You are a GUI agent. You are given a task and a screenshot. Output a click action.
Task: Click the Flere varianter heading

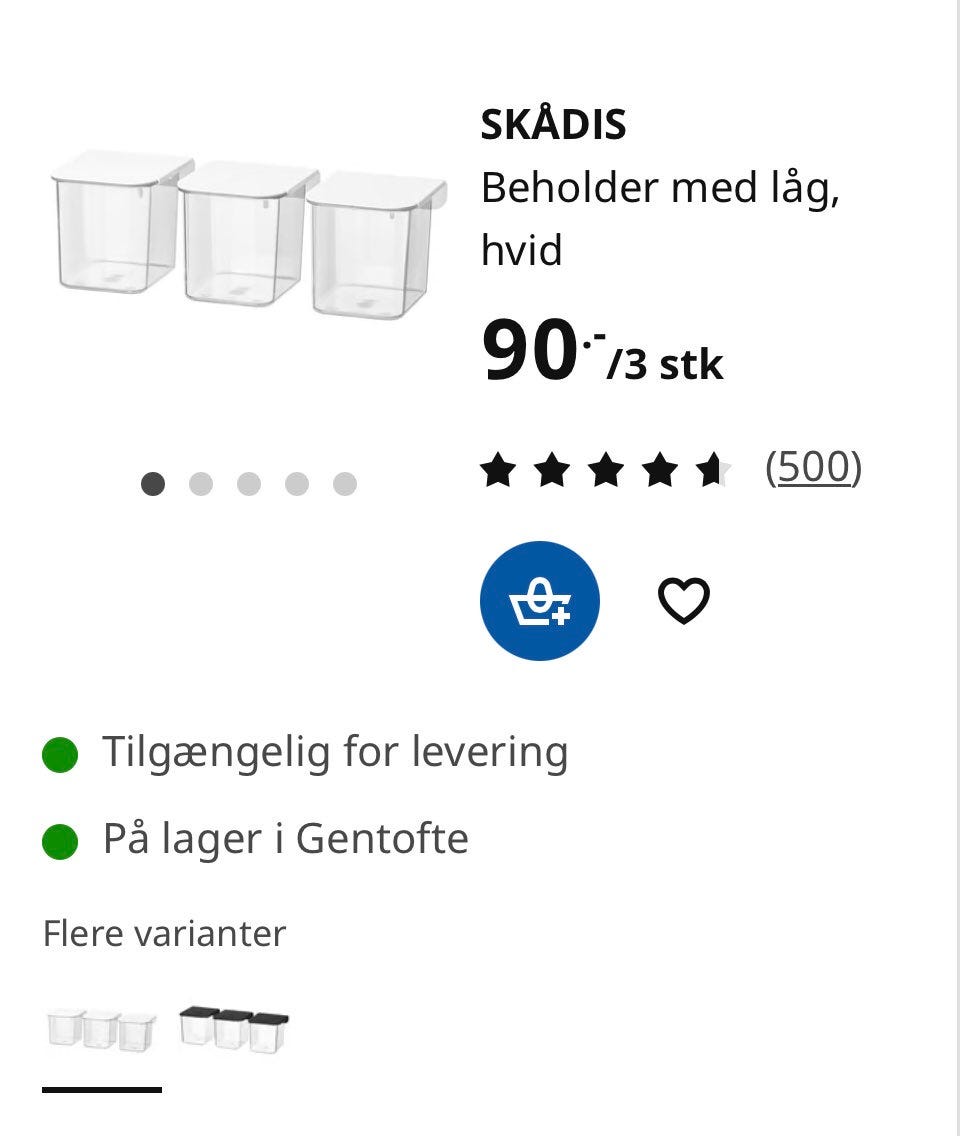point(164,934)
